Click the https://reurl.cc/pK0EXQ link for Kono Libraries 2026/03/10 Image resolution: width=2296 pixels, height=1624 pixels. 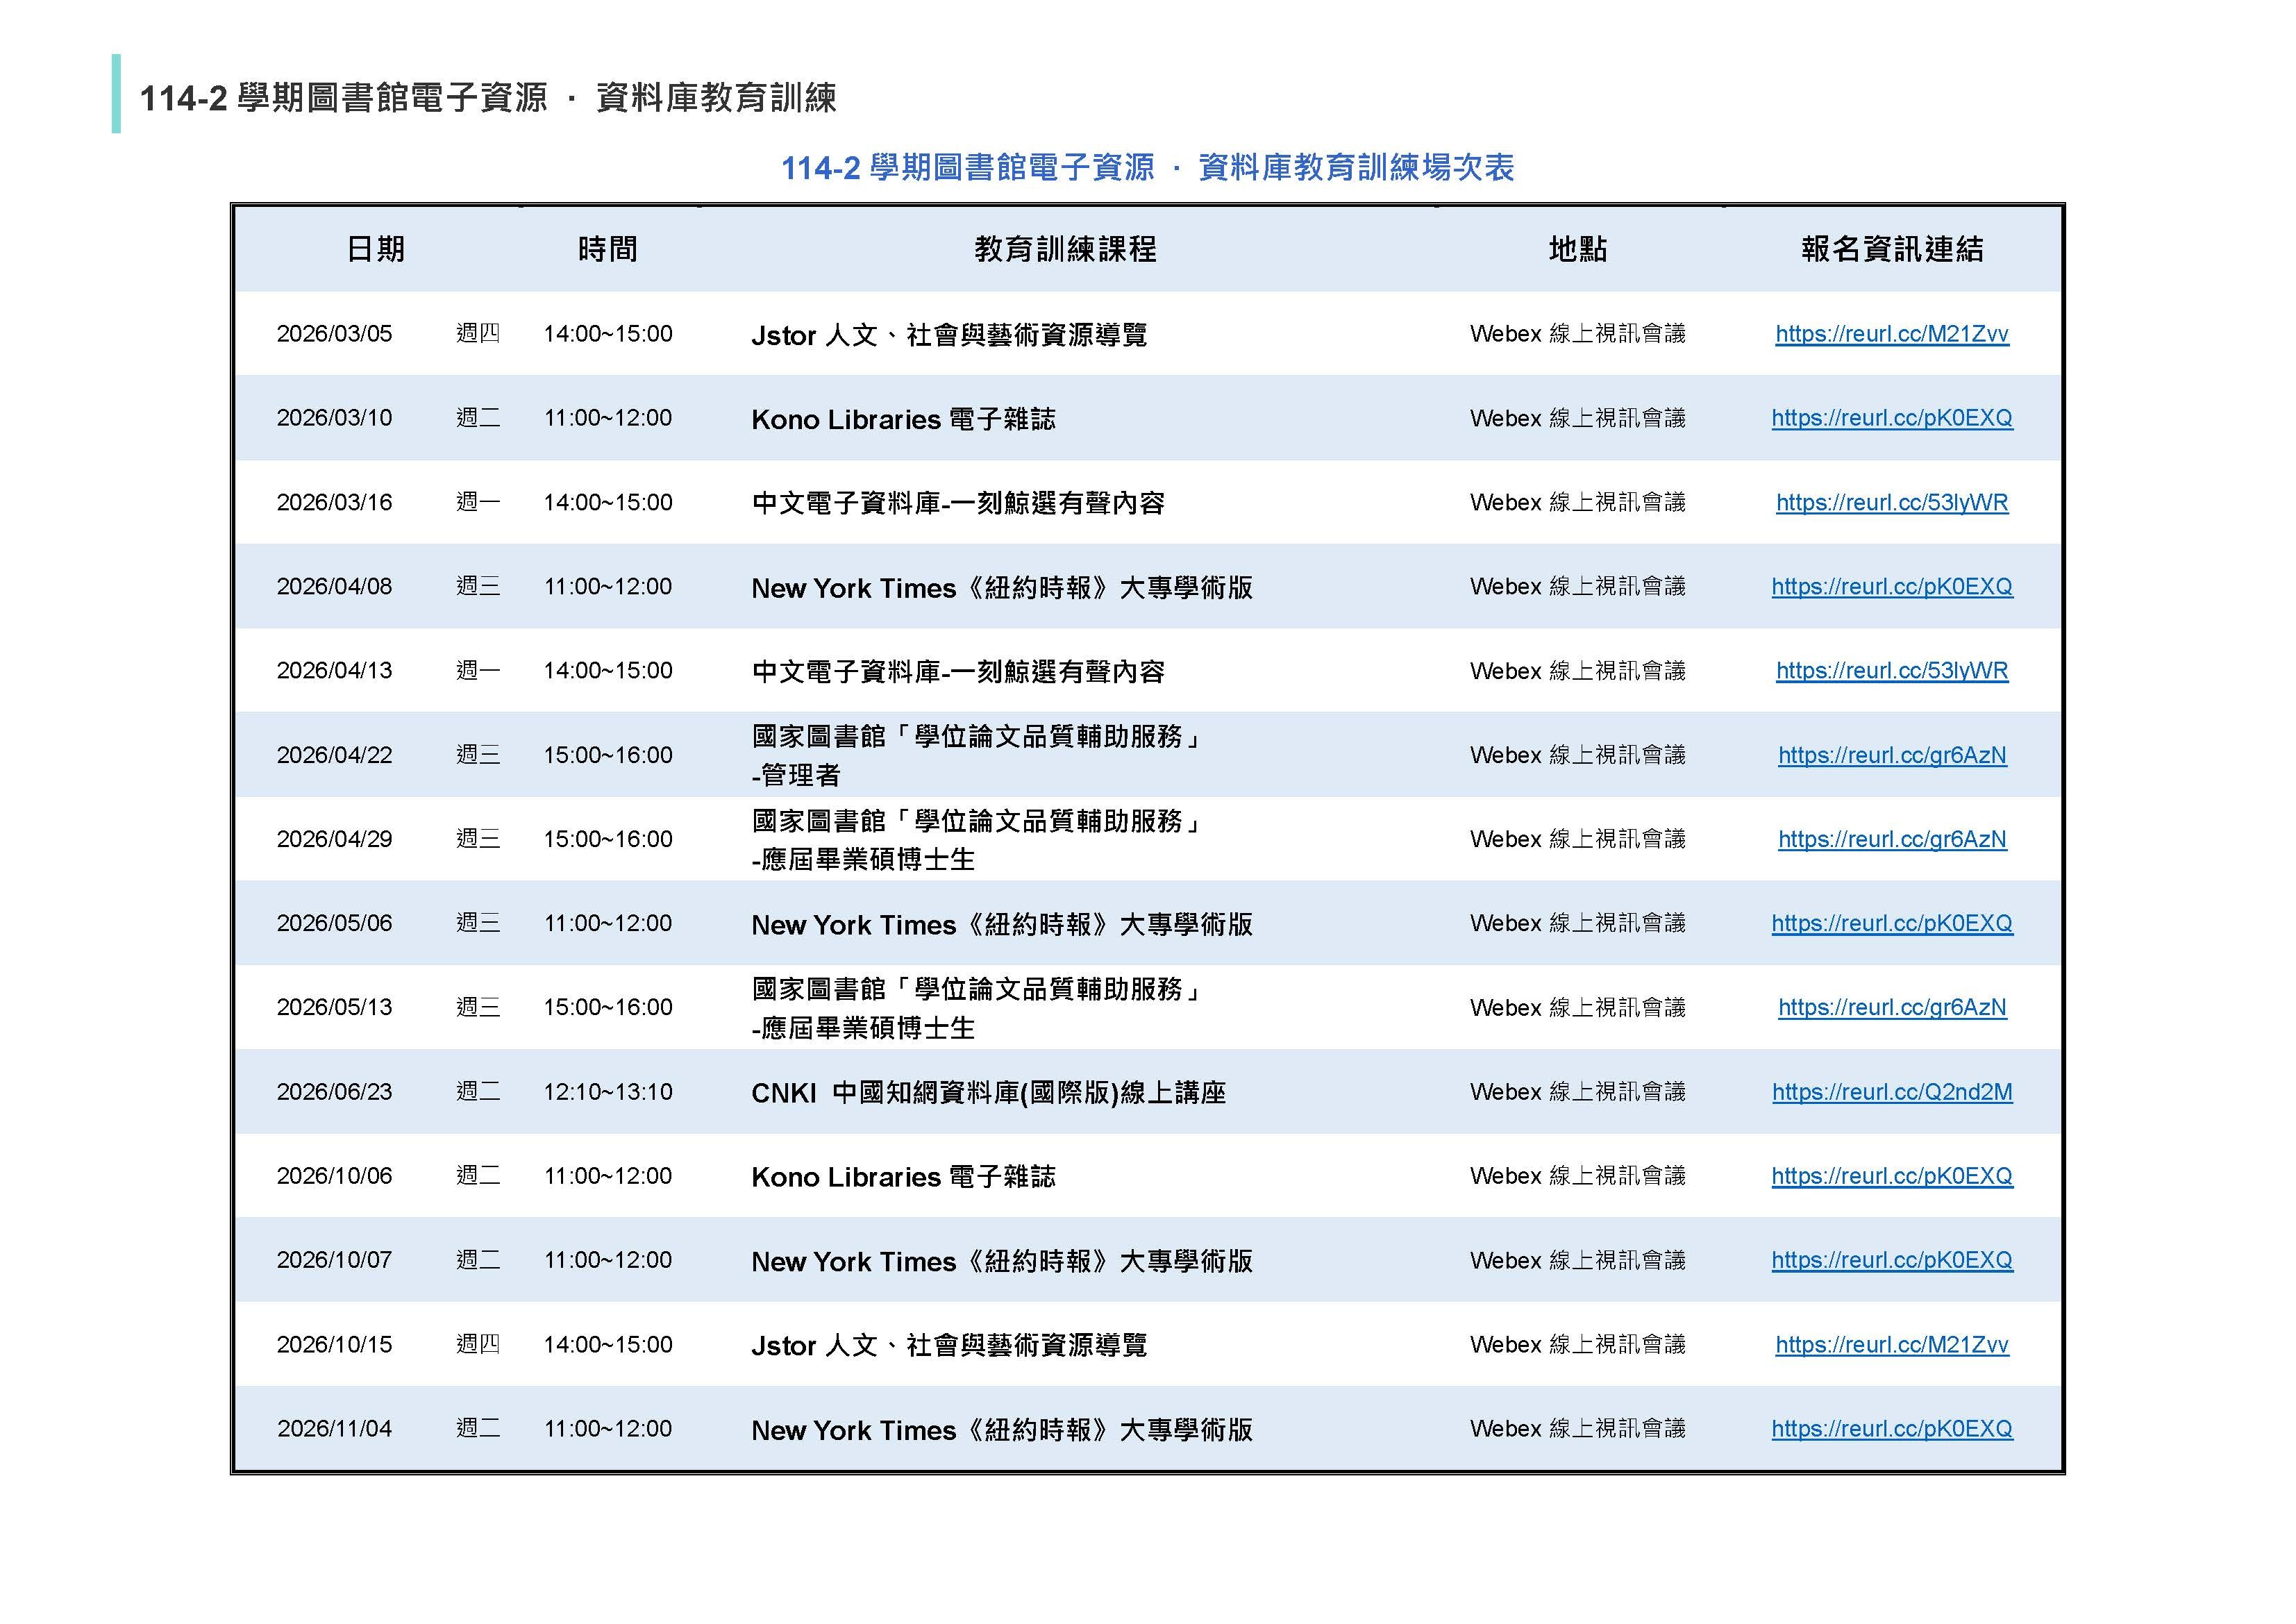point(1893,419)
